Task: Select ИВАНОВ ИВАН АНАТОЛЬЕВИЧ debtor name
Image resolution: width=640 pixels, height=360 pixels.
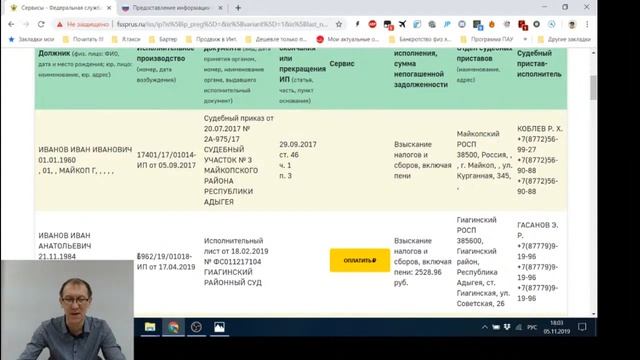Action: (65, 241)
